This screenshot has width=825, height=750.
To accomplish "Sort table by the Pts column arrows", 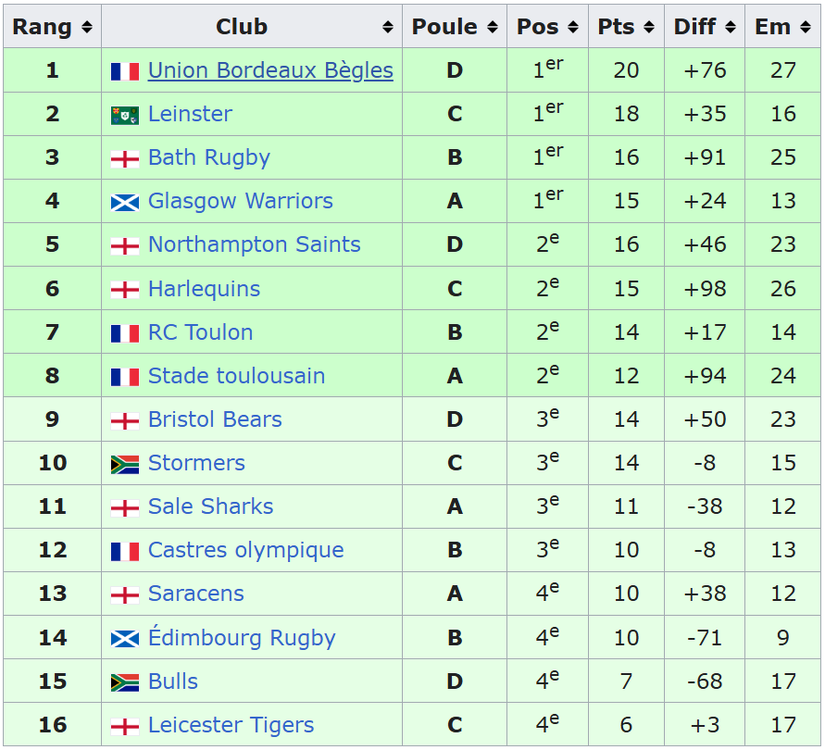I will point(649,27).
